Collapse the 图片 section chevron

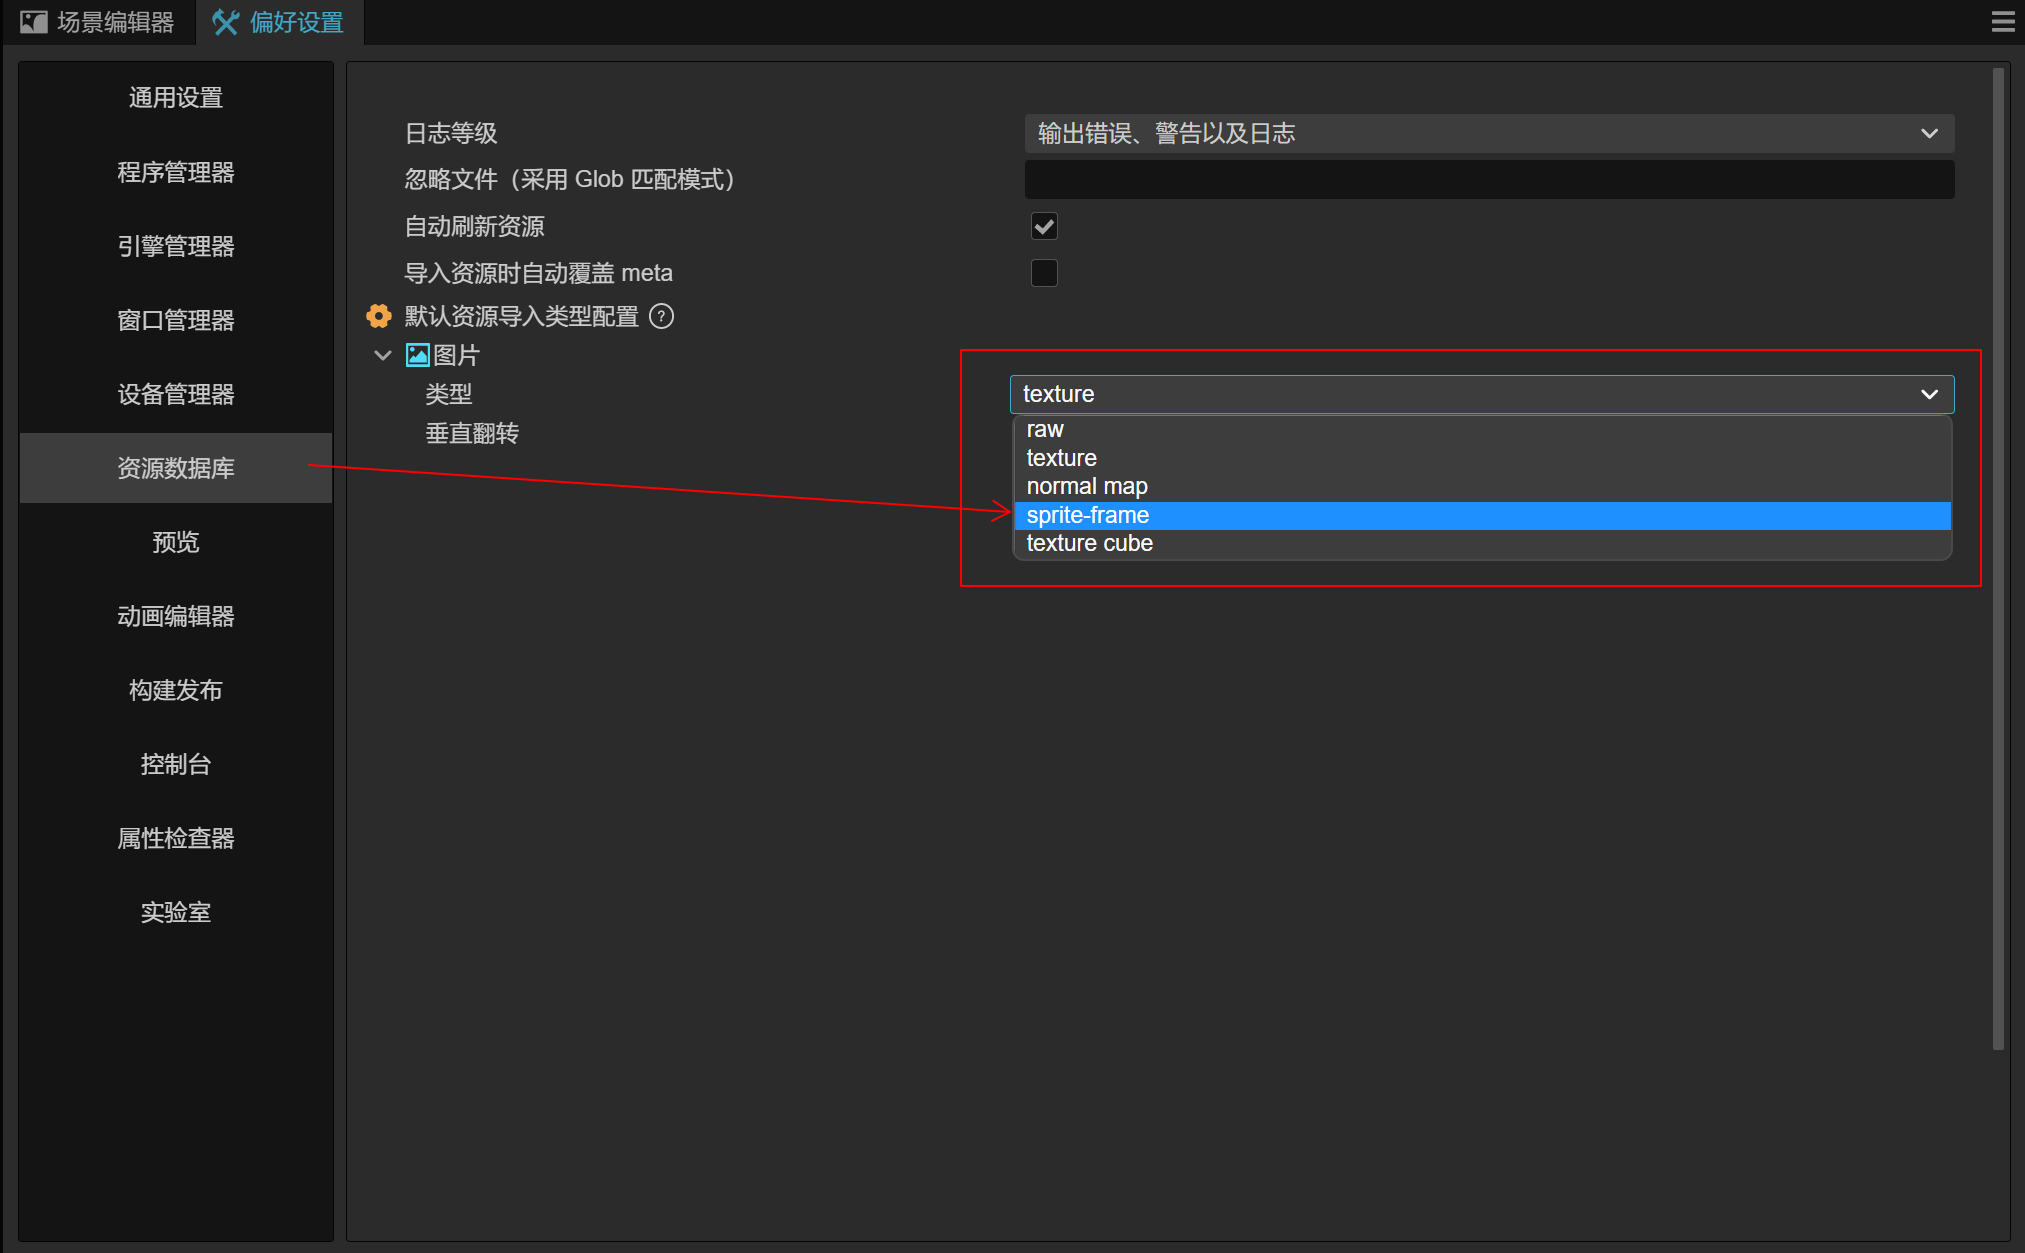coord(382,355)
